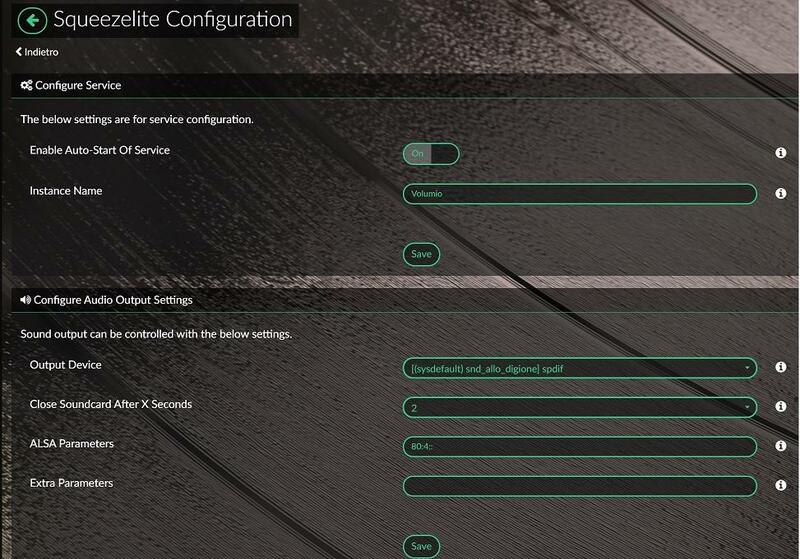
Task: Show info for Enable Auto-Start Of Service
Action: [781, 154]
